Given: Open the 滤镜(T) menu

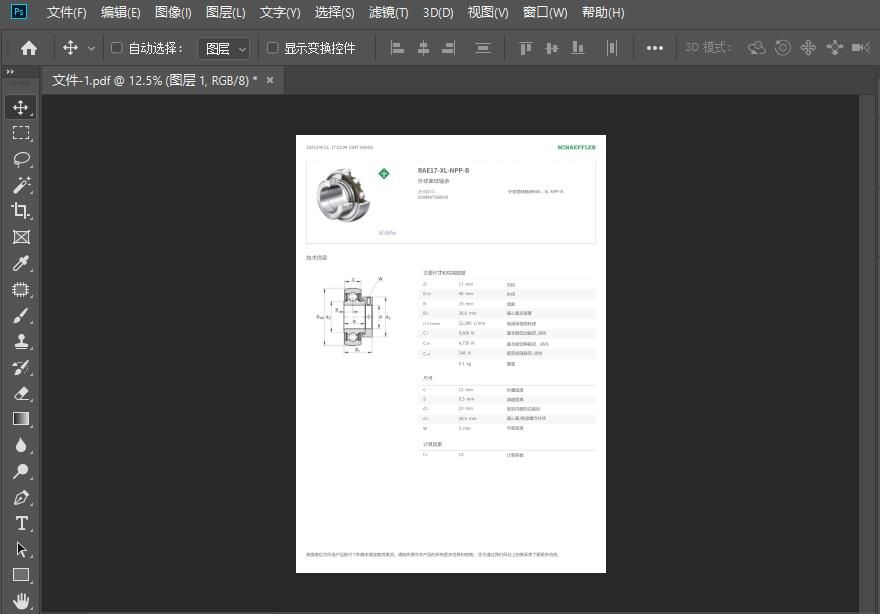Looking at the screenshot, I should tap(388, 12).
